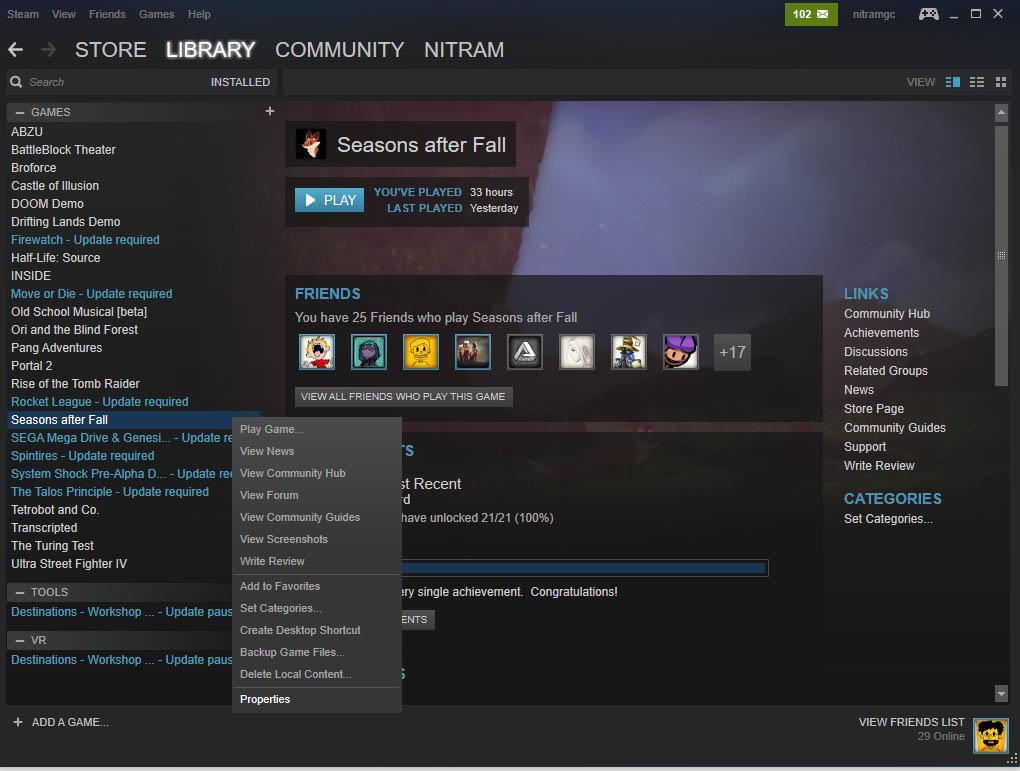Click the search magnifier icon
The image size is (1020, 771).
click(x=16, y=82)
